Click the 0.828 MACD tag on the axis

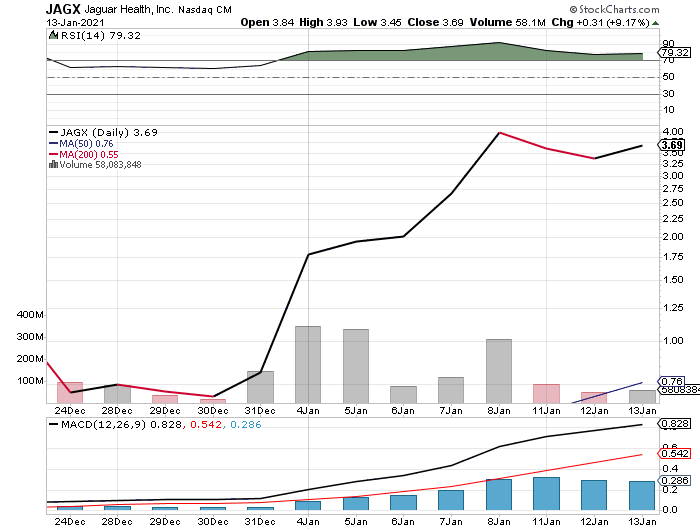(675, 424)
